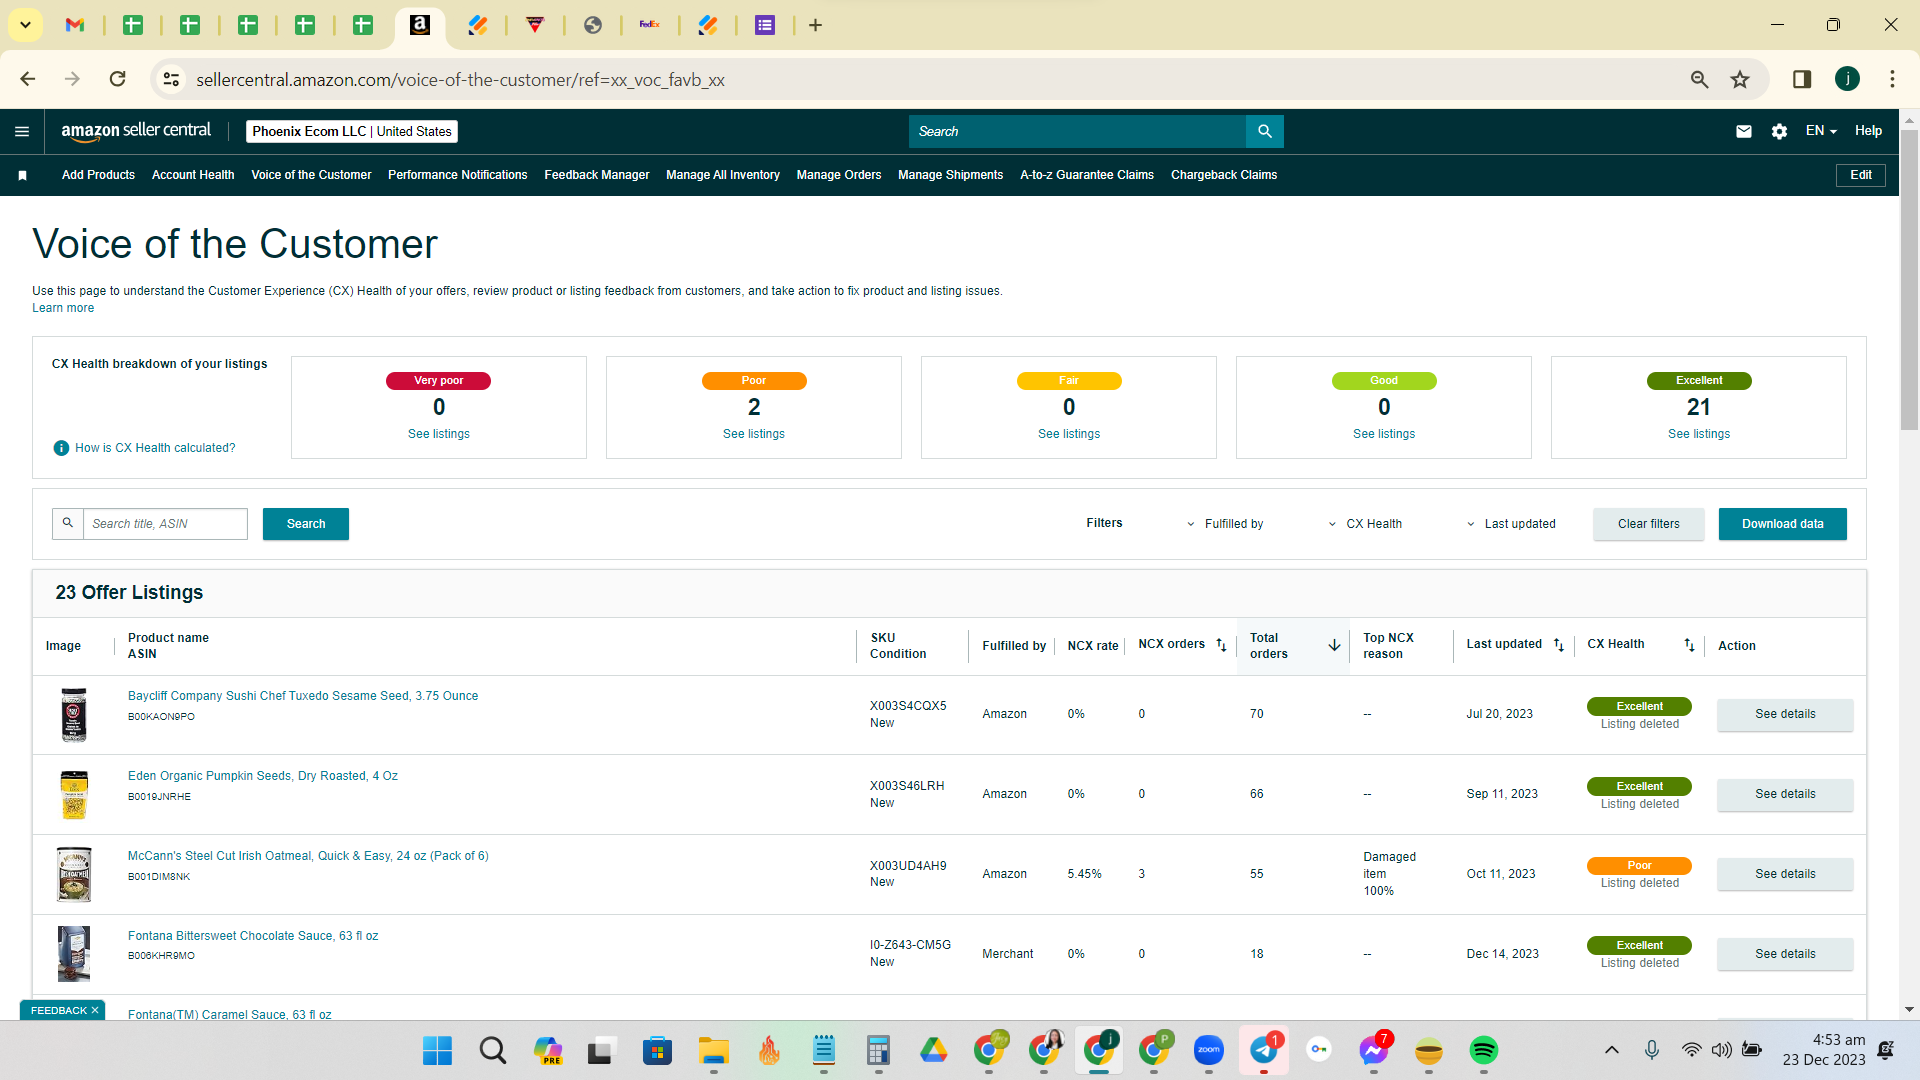Click the Amazon Seller Central logo
Image resolution: width=1920 pixels, height=1080 pixels.
pos(136,131)
